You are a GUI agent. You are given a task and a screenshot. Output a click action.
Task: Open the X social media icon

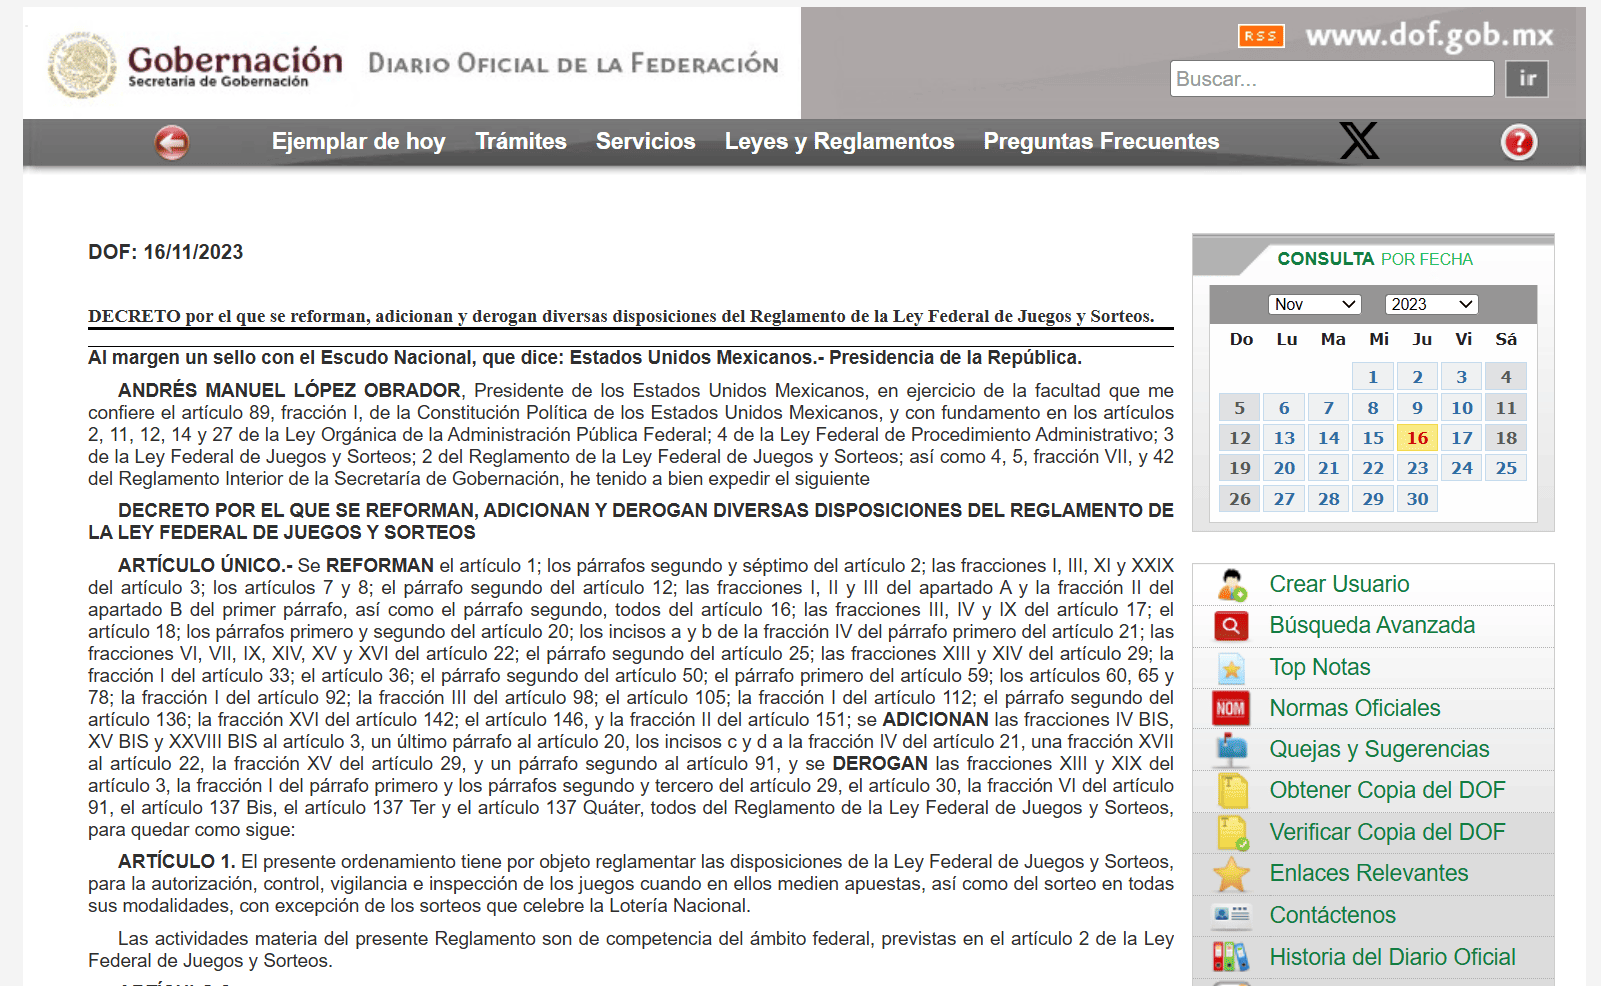click(1359, 141)
